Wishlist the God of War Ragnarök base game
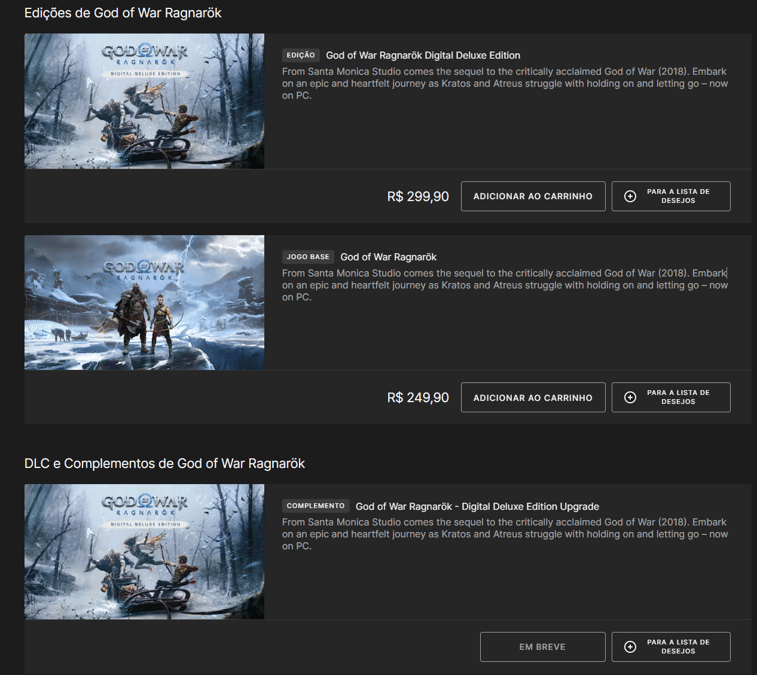This screenshot has height=675, width=757. point(671,397)
